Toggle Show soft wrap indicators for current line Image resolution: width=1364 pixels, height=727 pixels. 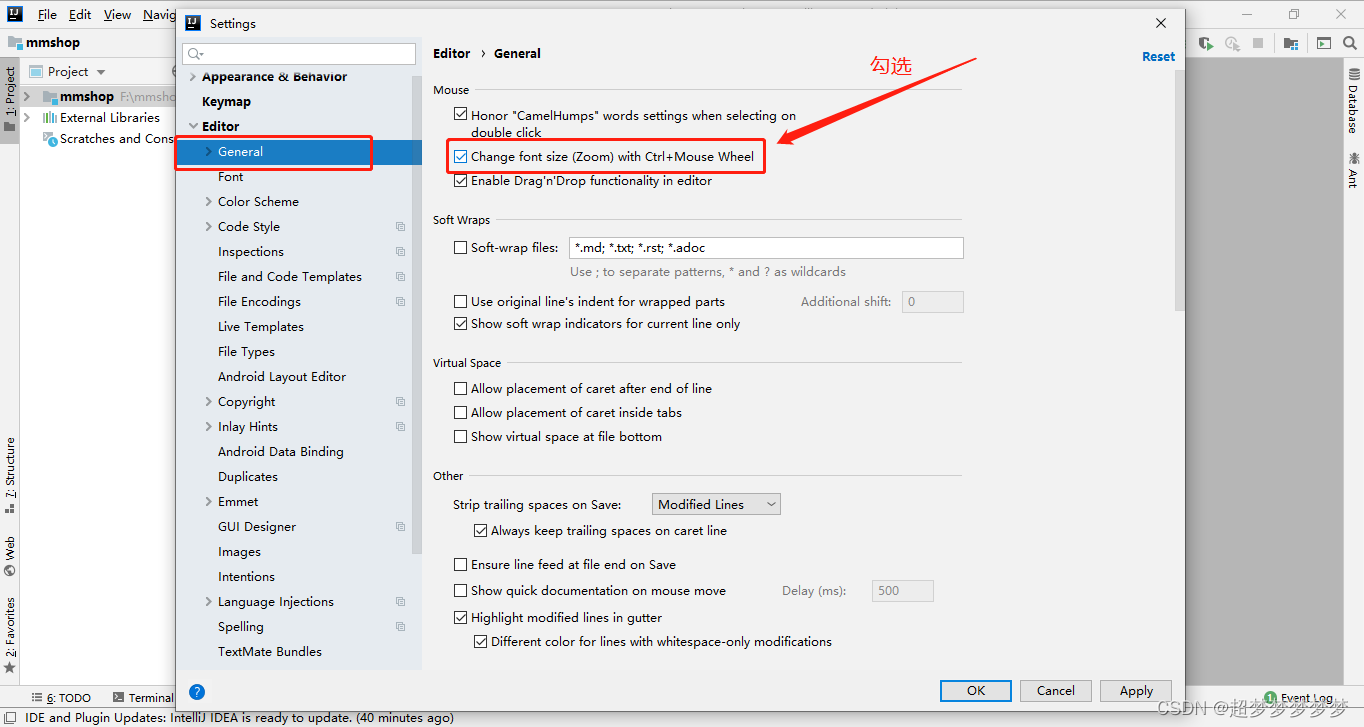click(x=461, y=324)
